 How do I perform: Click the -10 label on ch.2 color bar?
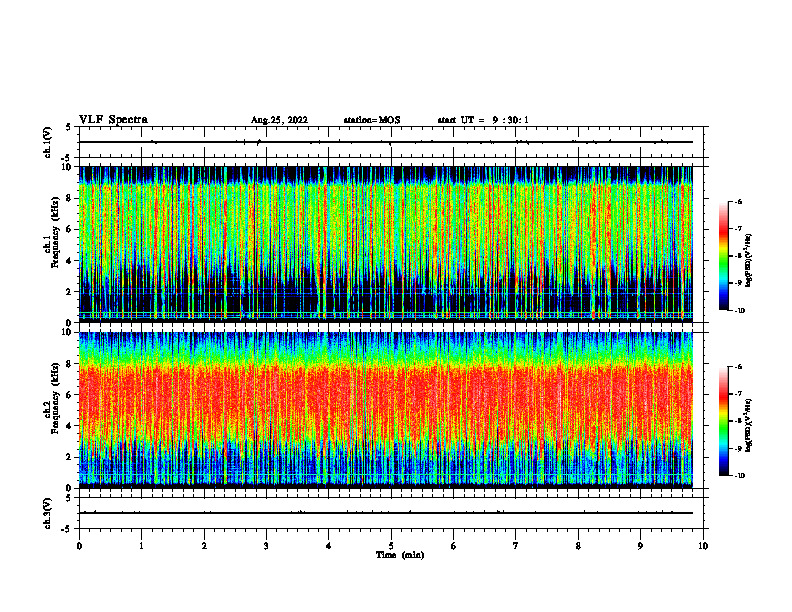coord(739,476)
